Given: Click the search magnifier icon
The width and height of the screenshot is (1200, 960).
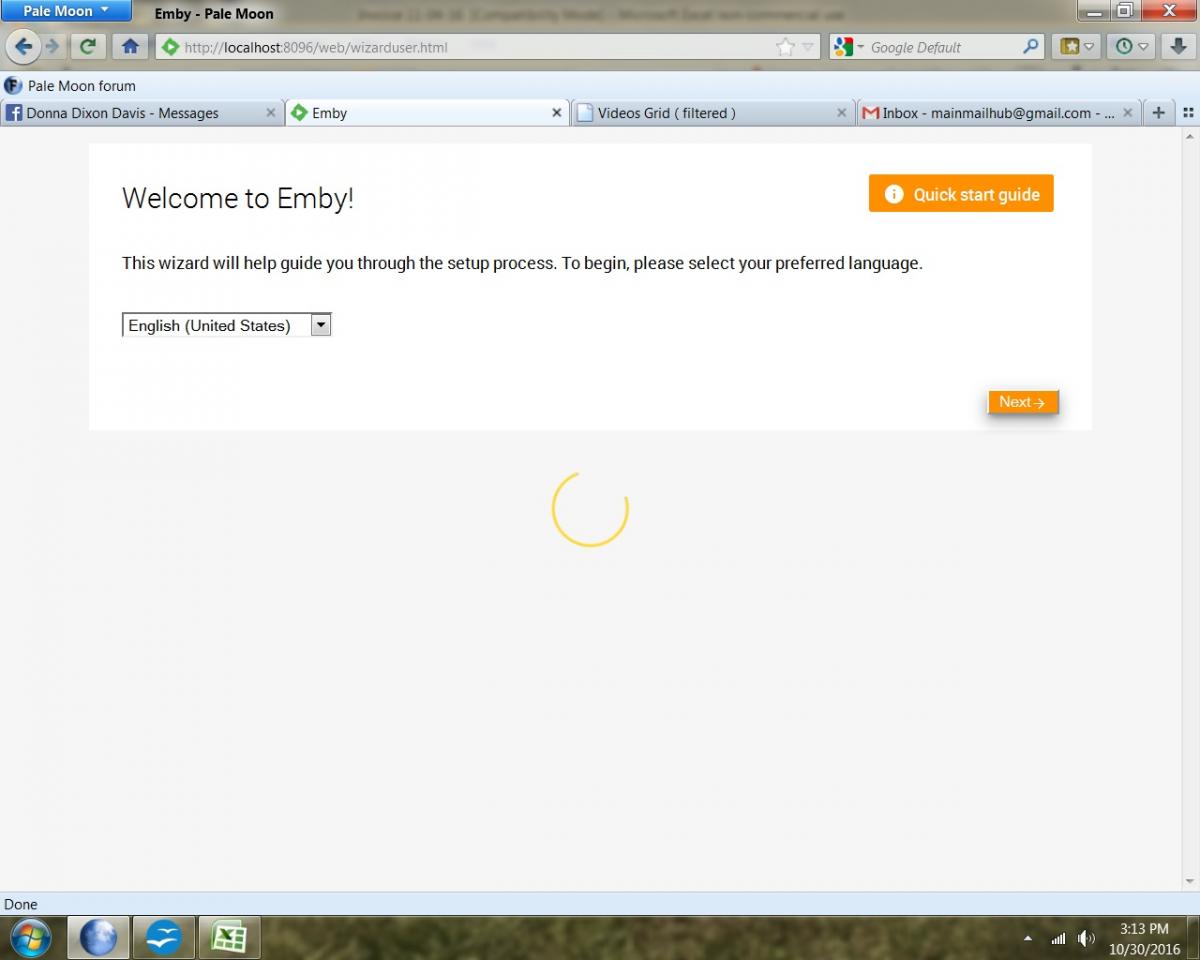Looking at the screenshot, I should 1031,47.
